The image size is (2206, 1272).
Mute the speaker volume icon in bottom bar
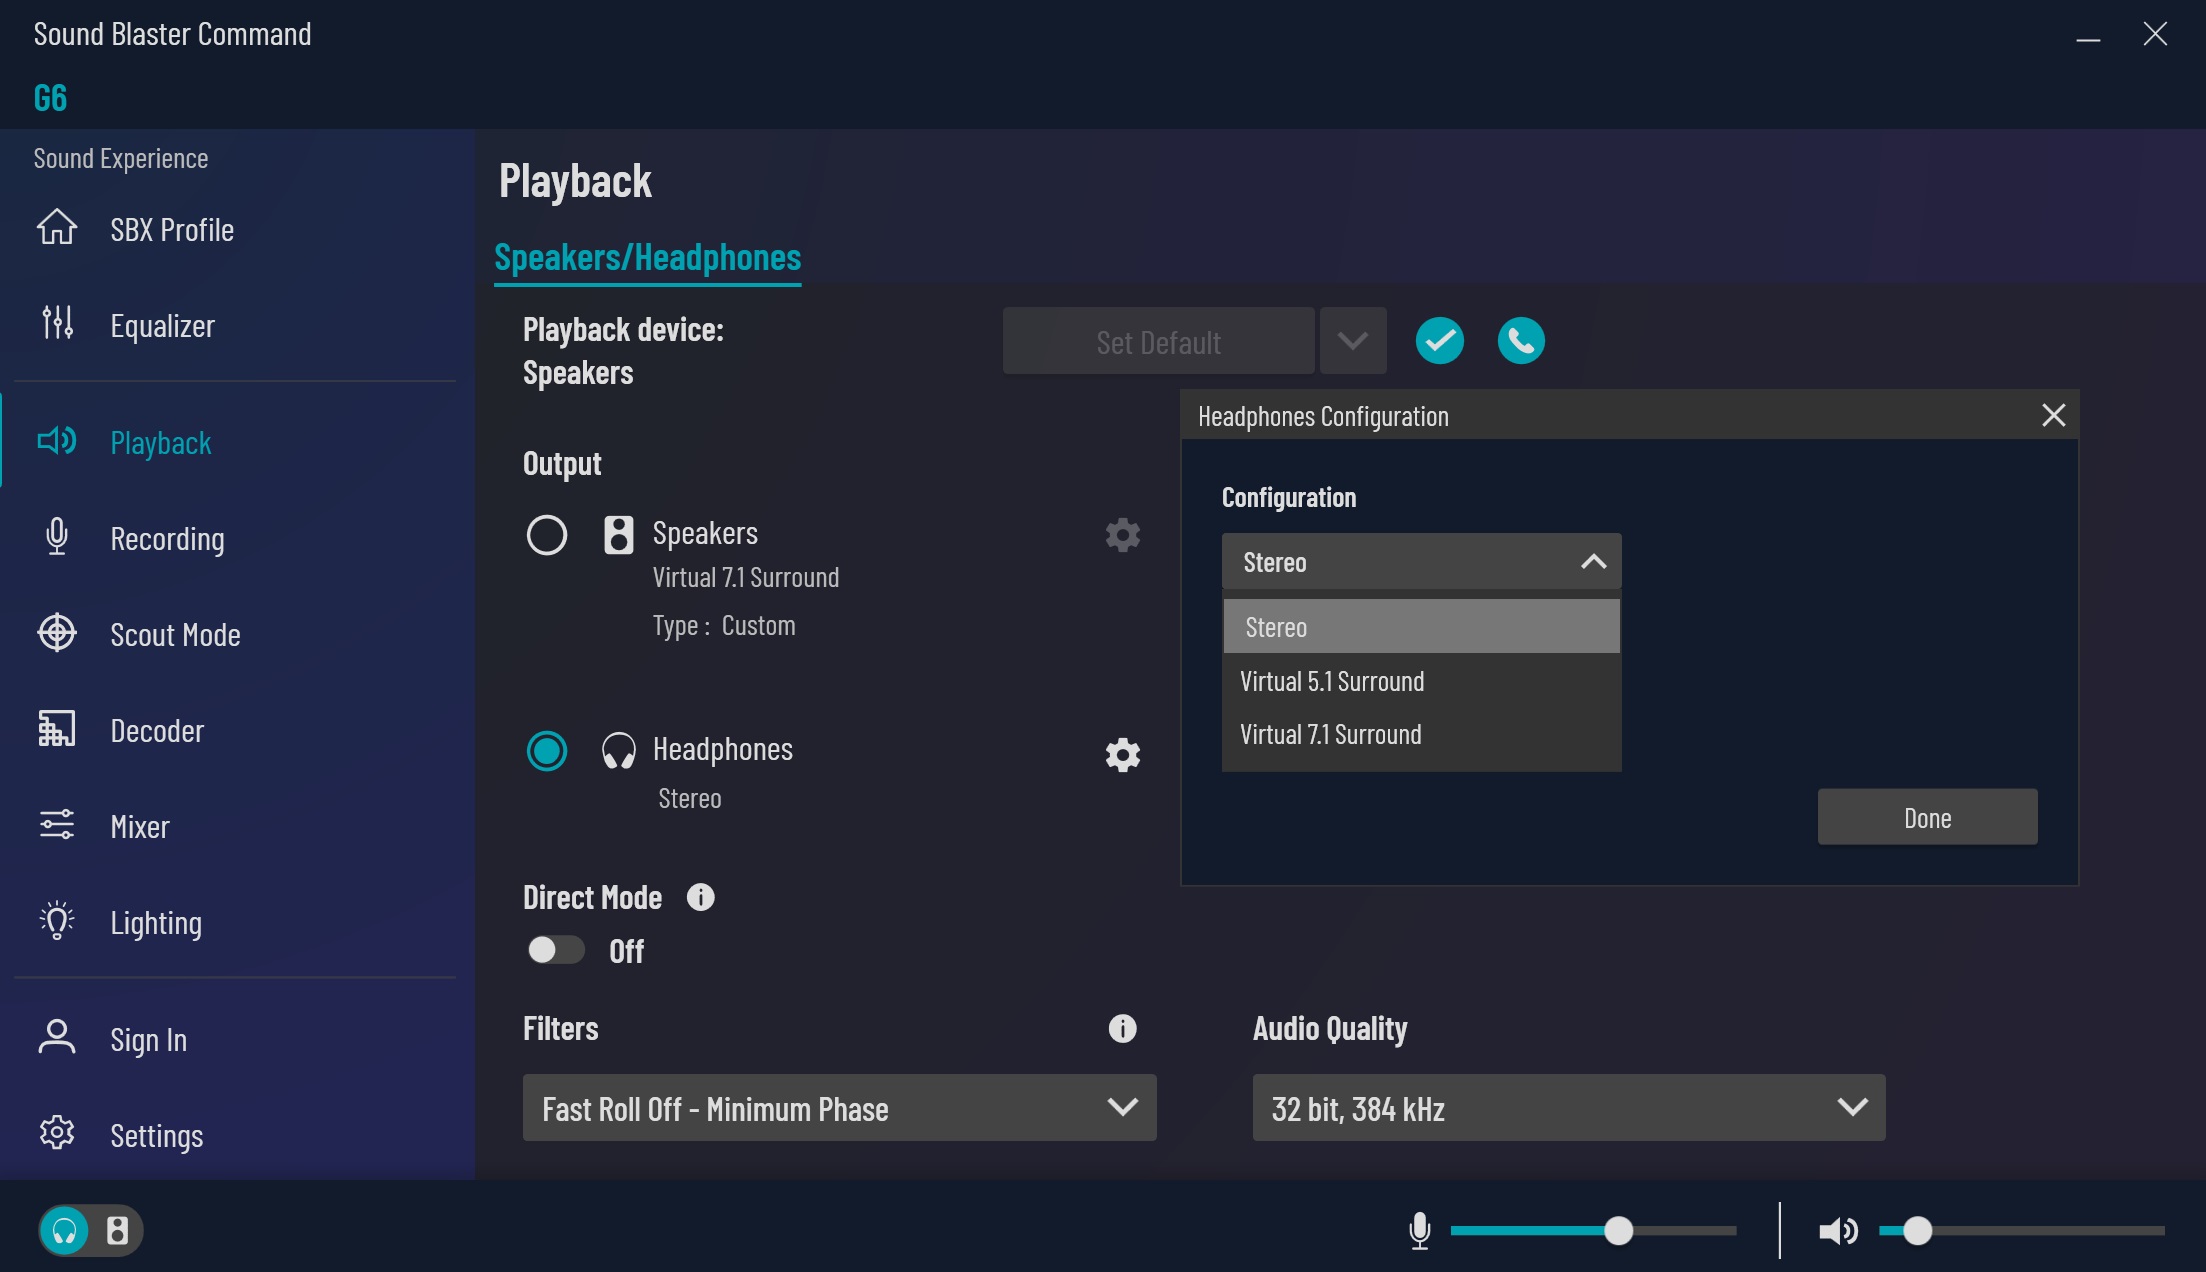pos(1838,1230)
